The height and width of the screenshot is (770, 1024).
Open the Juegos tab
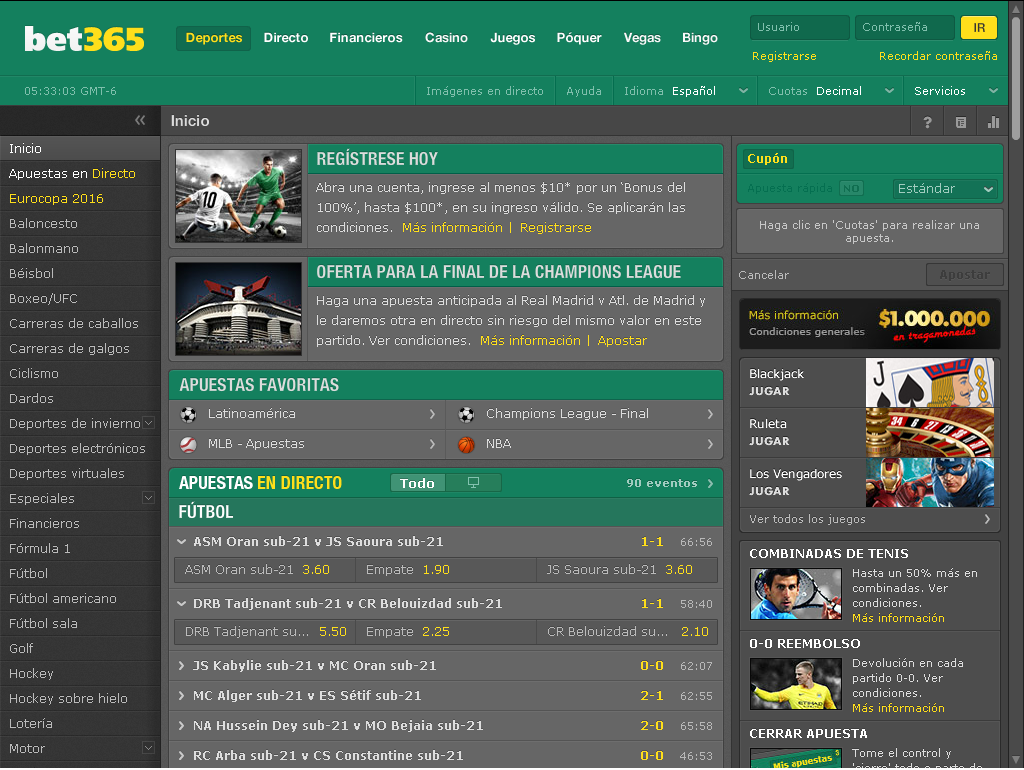click(513, 38)
